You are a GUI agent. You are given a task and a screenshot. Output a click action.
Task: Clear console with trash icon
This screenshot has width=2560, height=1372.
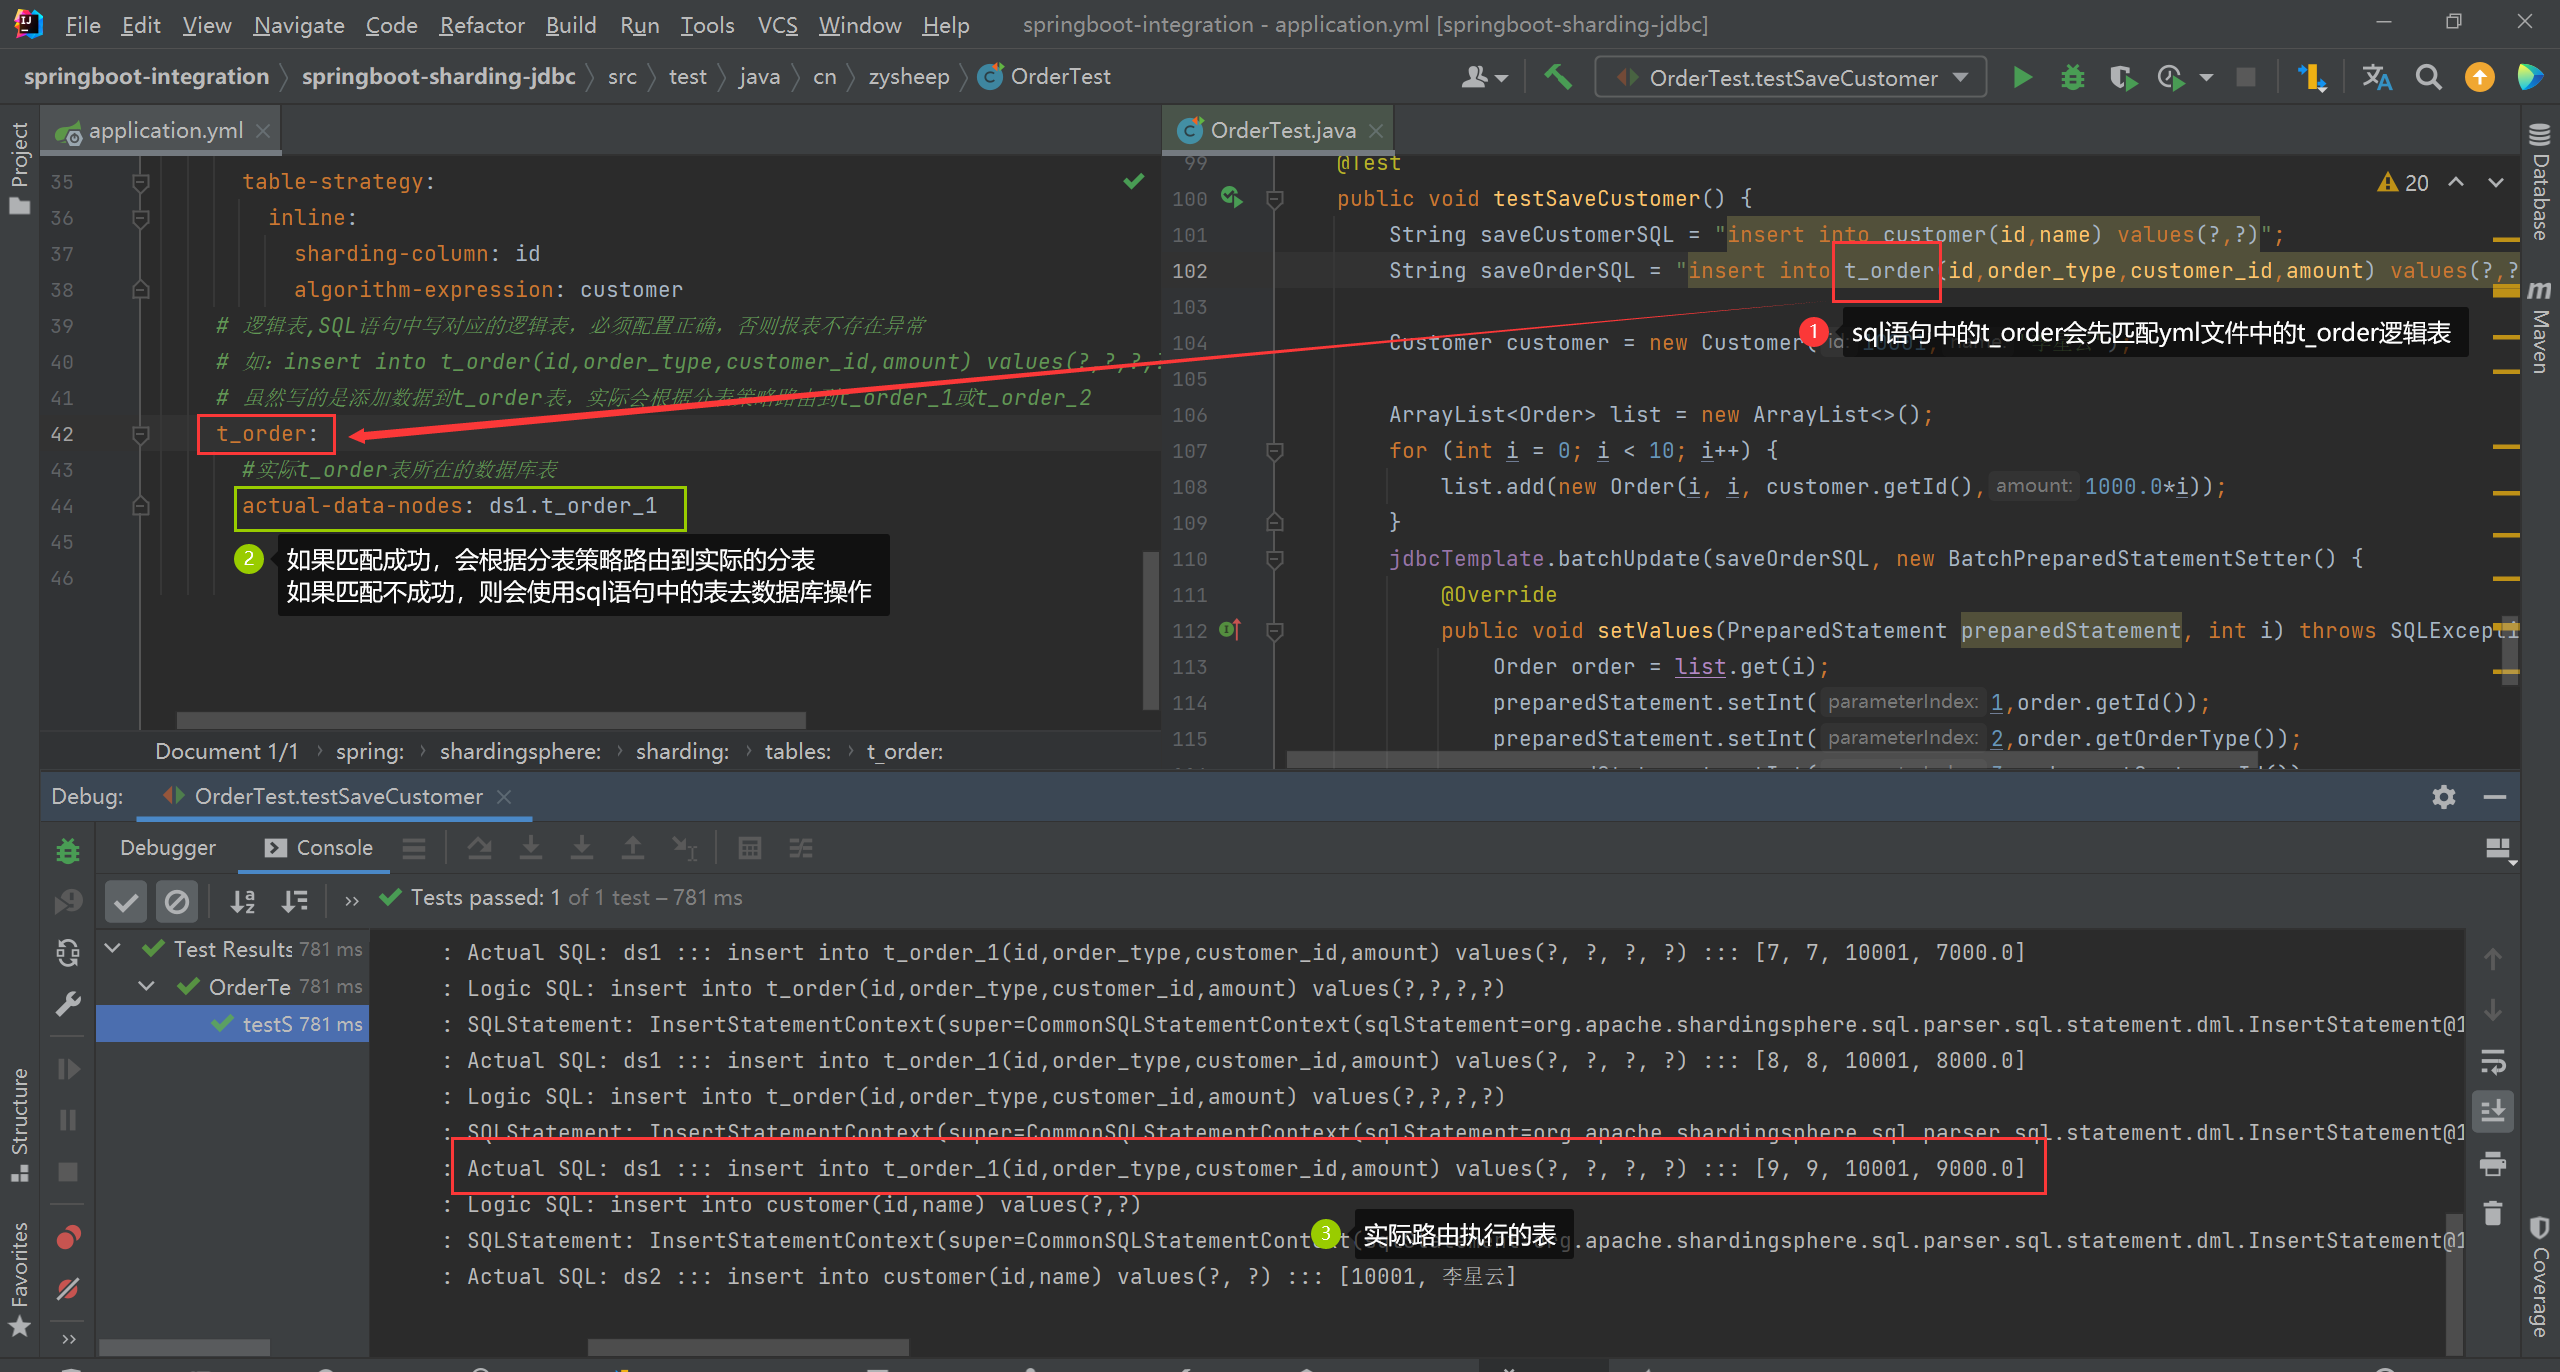click(x=2493, y=1213)
